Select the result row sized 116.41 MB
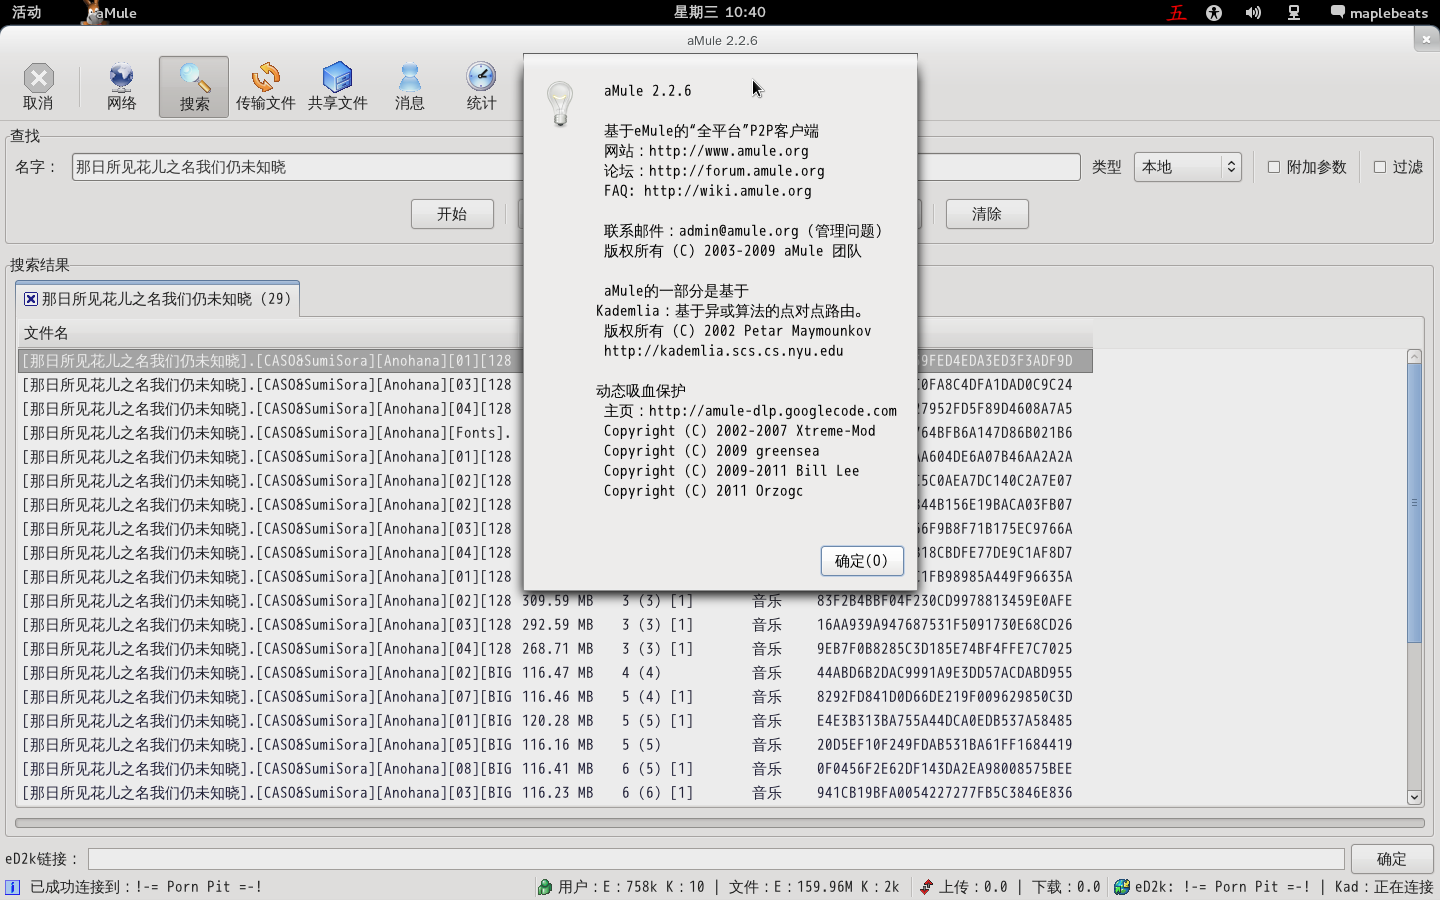The height and width of the screenshot is (900, 1440). [x=556, y=769]
